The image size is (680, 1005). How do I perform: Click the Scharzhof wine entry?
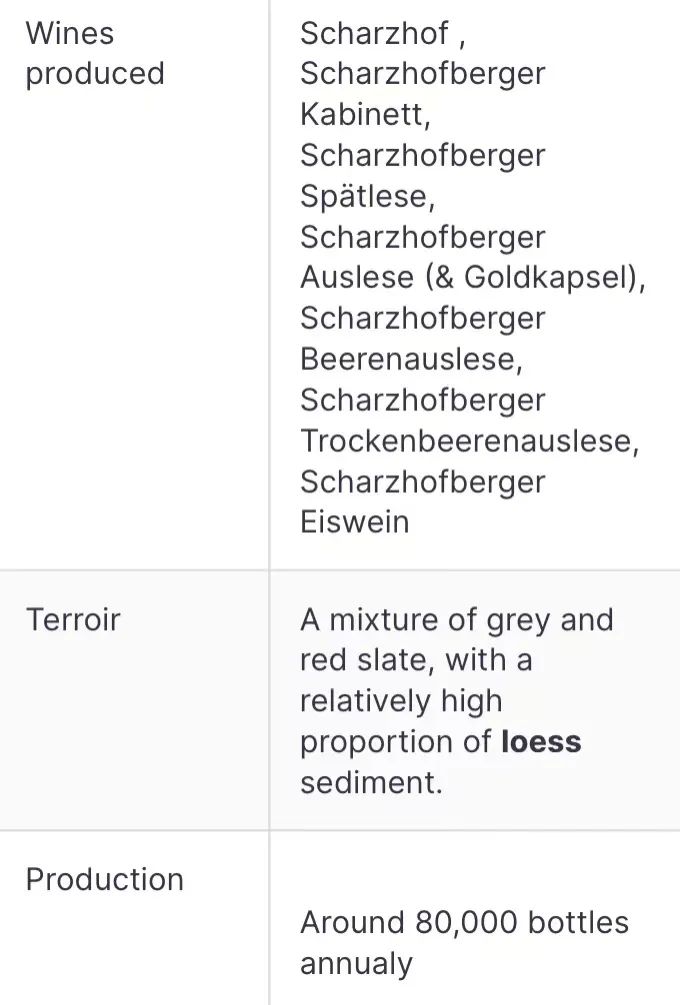click(374, 33)
